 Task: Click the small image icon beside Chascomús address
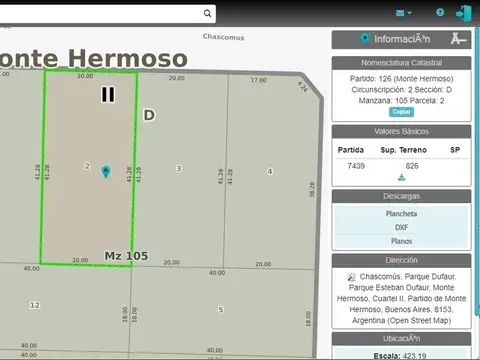(351, 277)
